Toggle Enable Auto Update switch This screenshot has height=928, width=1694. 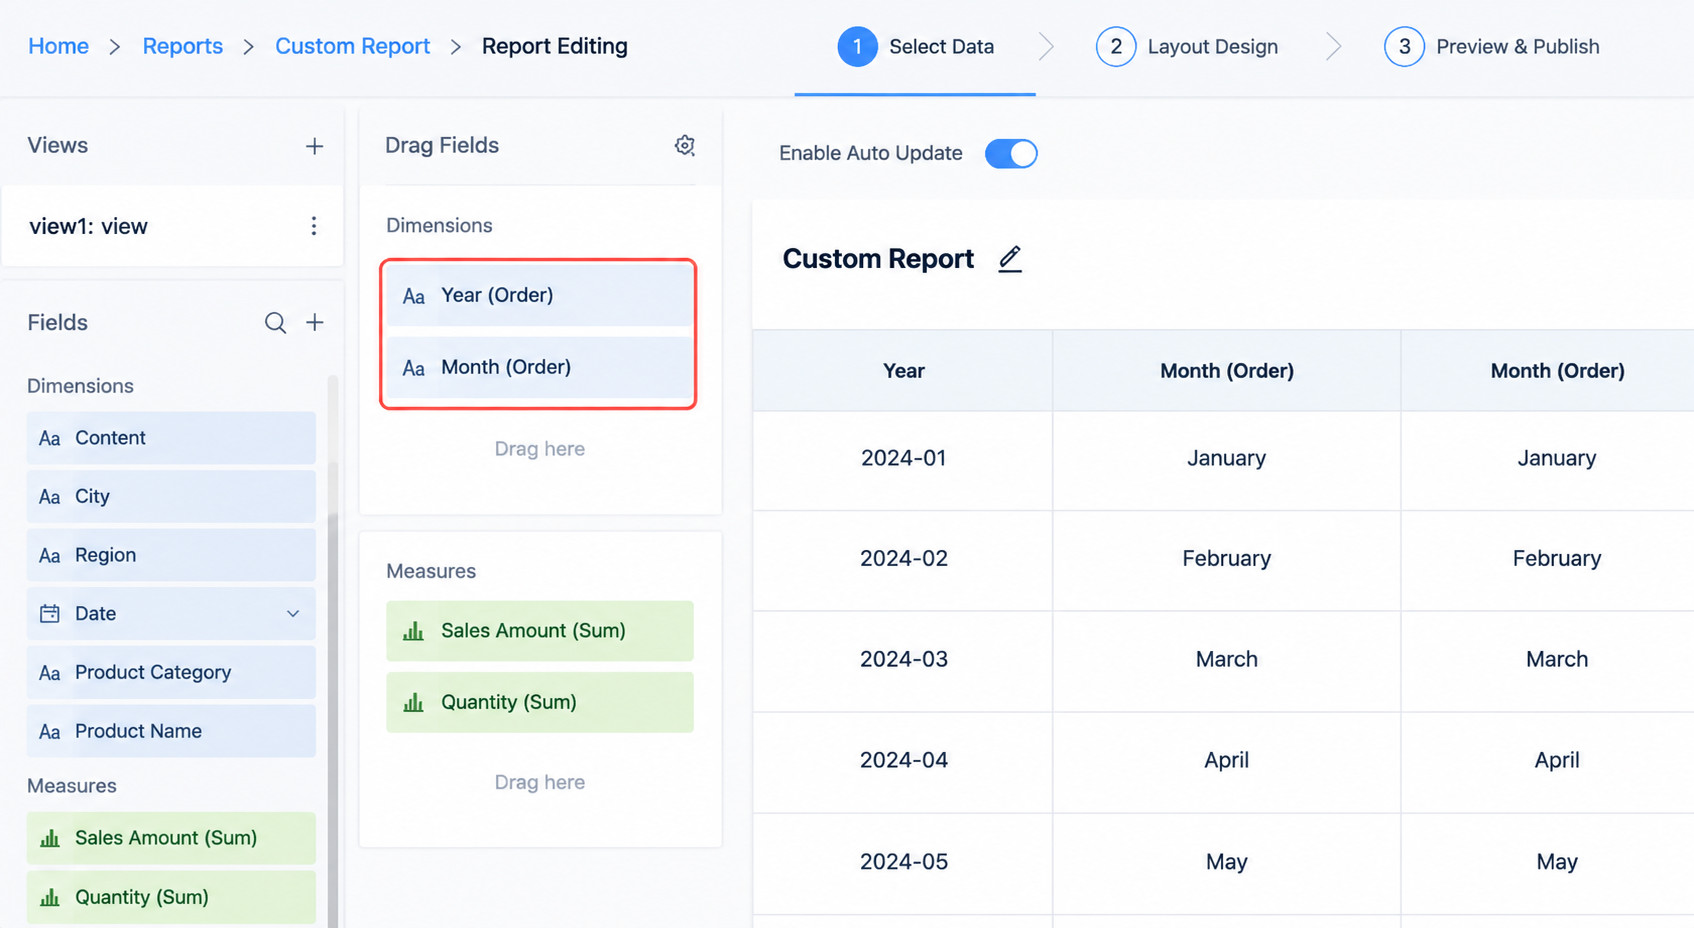1011,153
